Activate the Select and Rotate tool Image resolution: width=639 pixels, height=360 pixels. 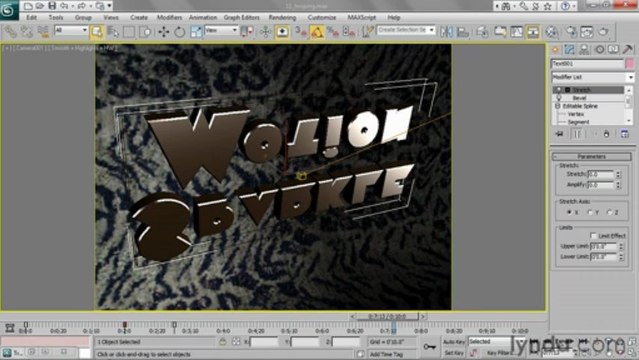coord(179,32)
